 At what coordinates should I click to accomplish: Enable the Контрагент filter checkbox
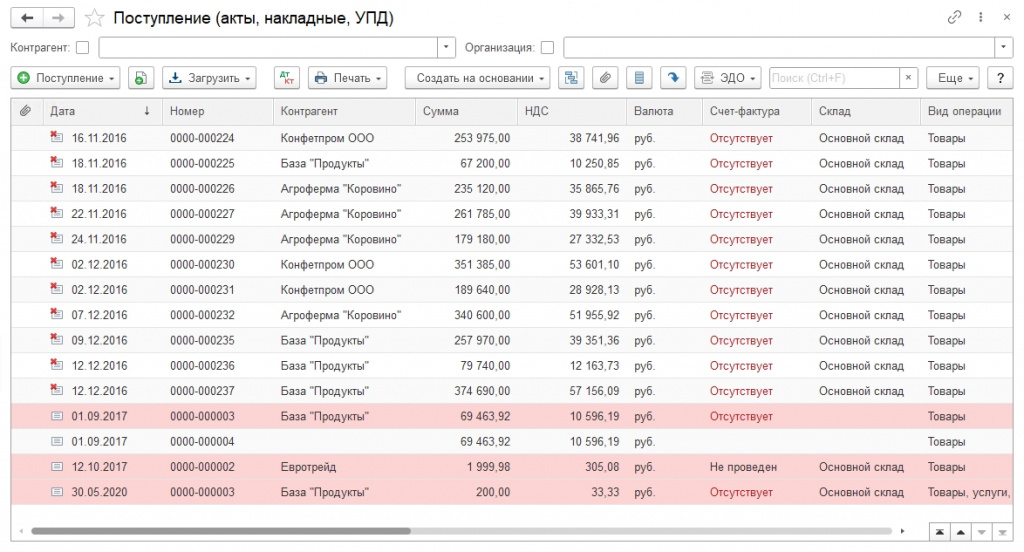pos(82,48)
